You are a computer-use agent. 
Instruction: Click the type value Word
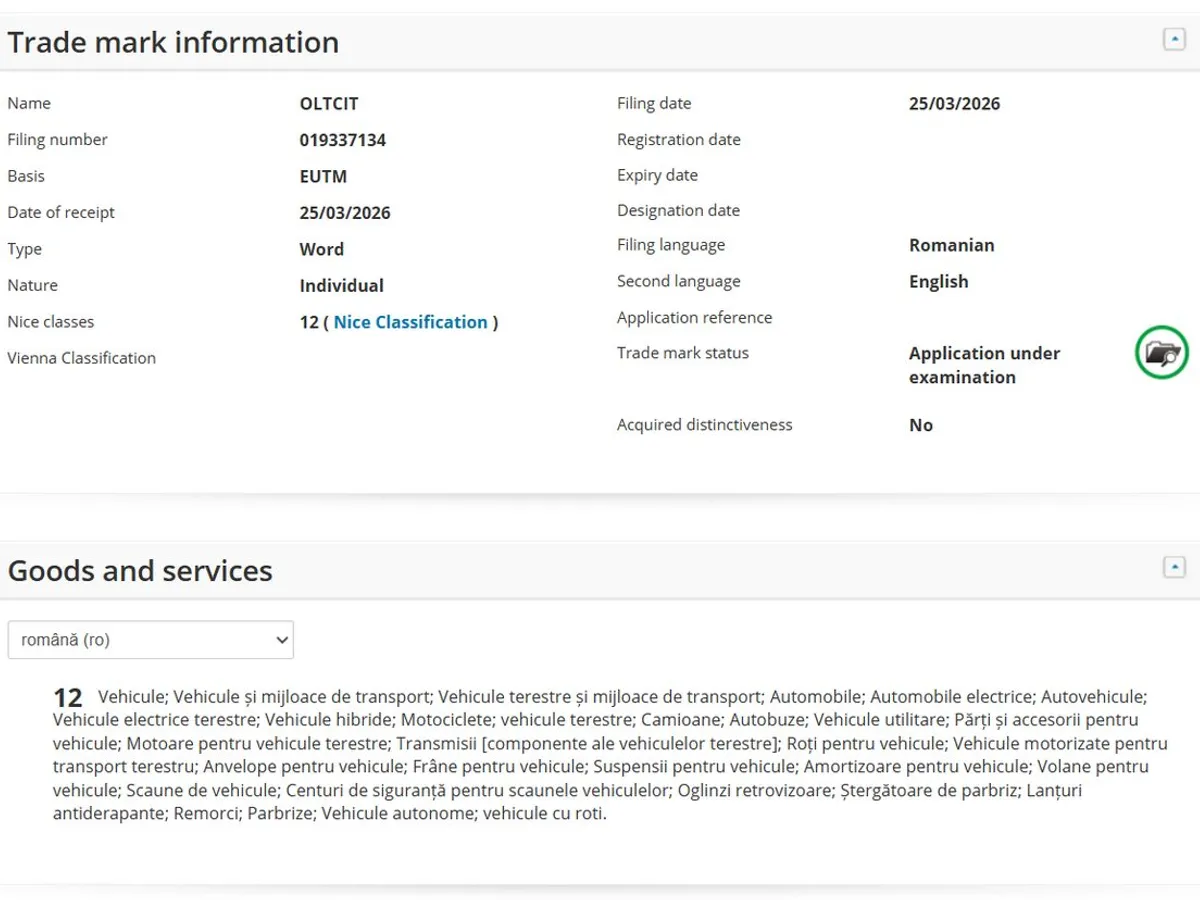(x=321, y=250)
